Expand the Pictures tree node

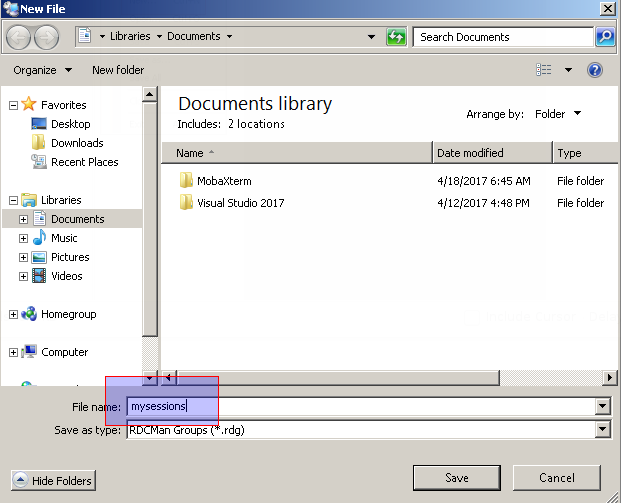[23, 257]
